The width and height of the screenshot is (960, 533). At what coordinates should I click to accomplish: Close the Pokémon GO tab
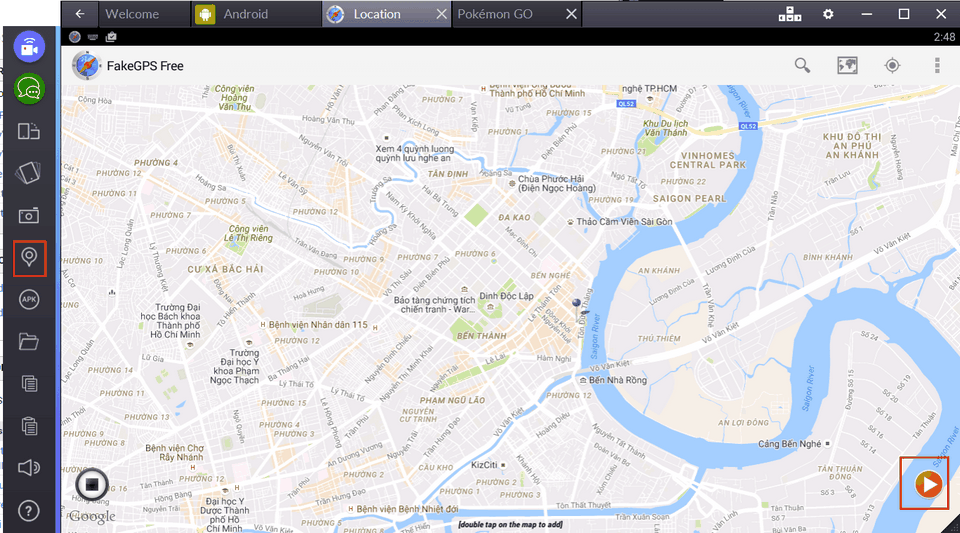tap(571, 13)
